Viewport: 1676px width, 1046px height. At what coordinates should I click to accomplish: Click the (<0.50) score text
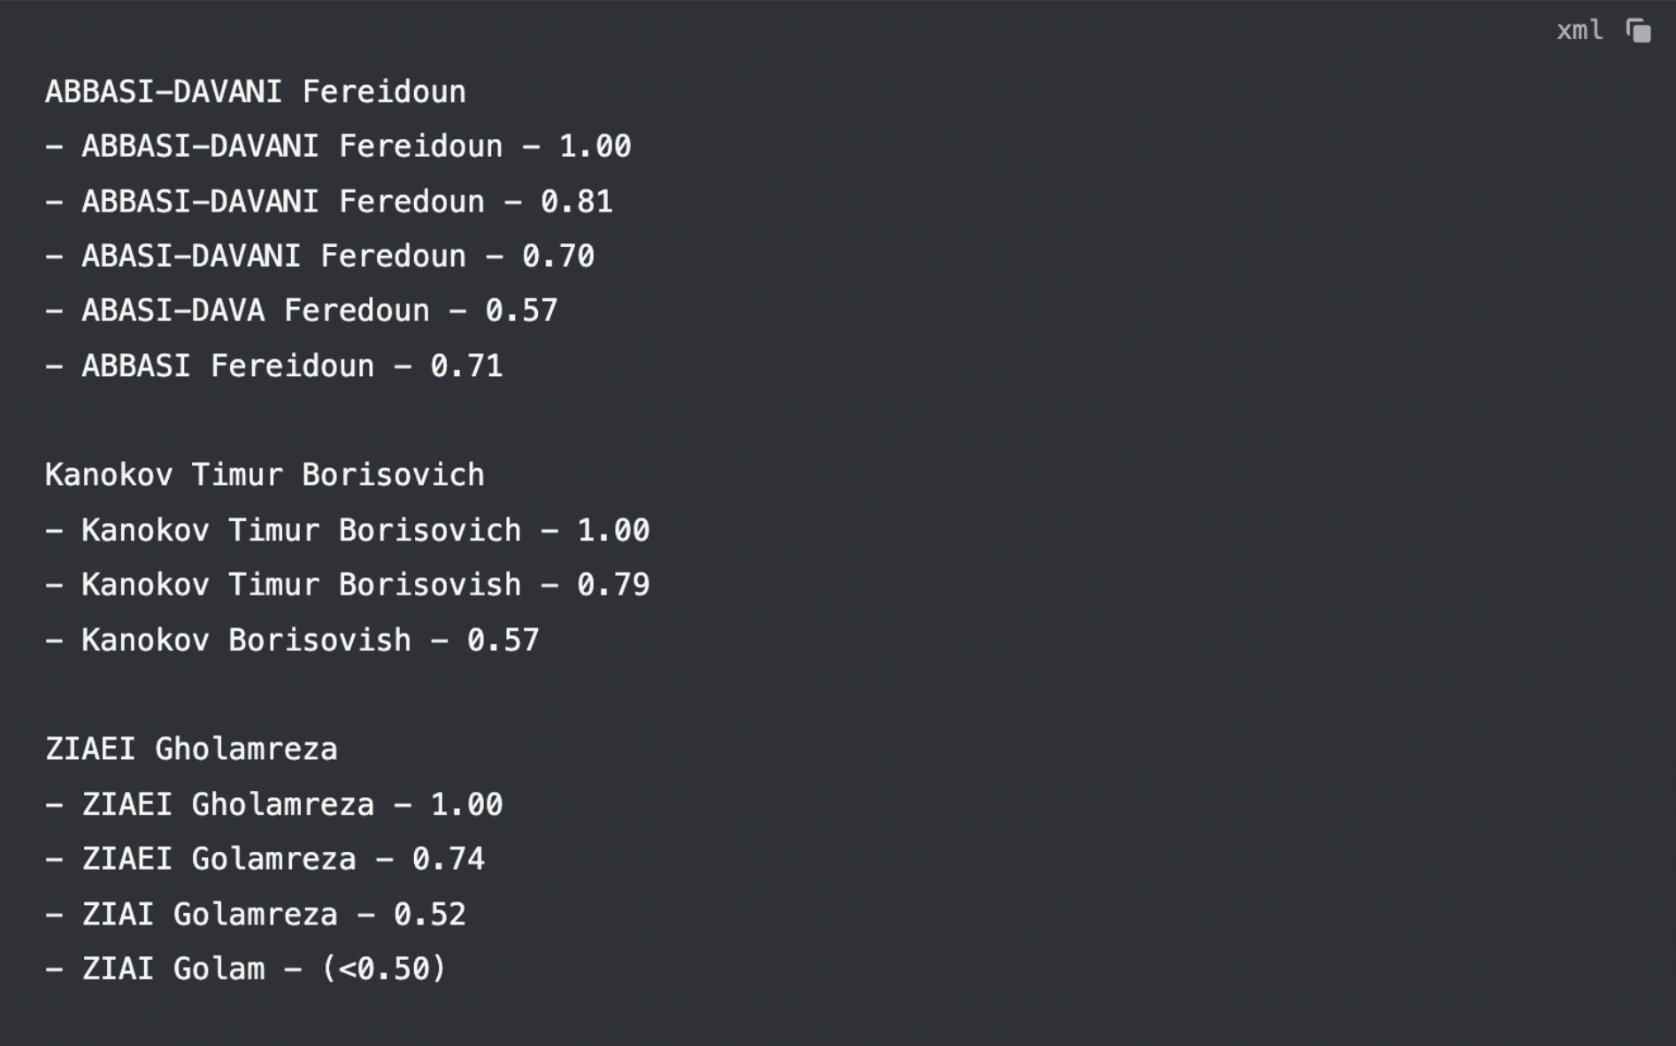384,968
